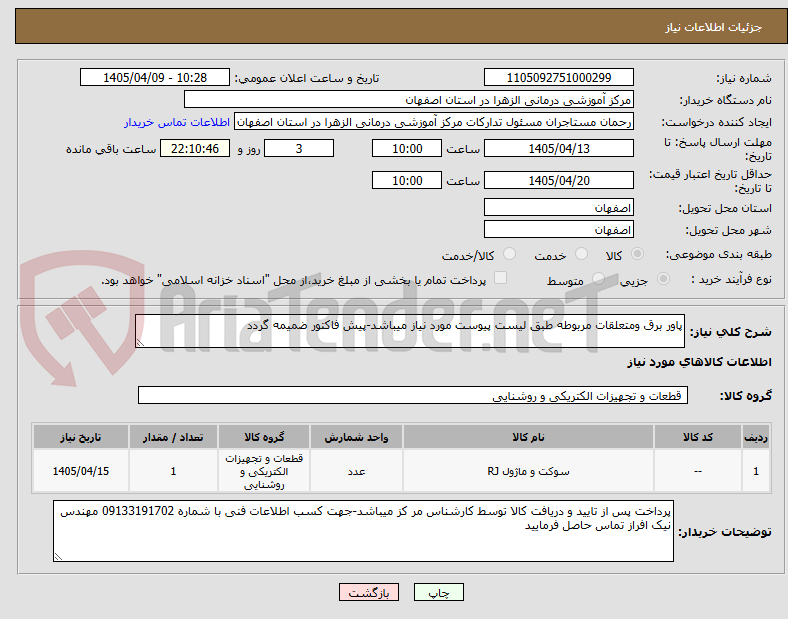Image resolution: width=788 pixels, height=619 pixels.
Task: Click the جزئیات اطلاعات نیاز page title
Action: 714,27
